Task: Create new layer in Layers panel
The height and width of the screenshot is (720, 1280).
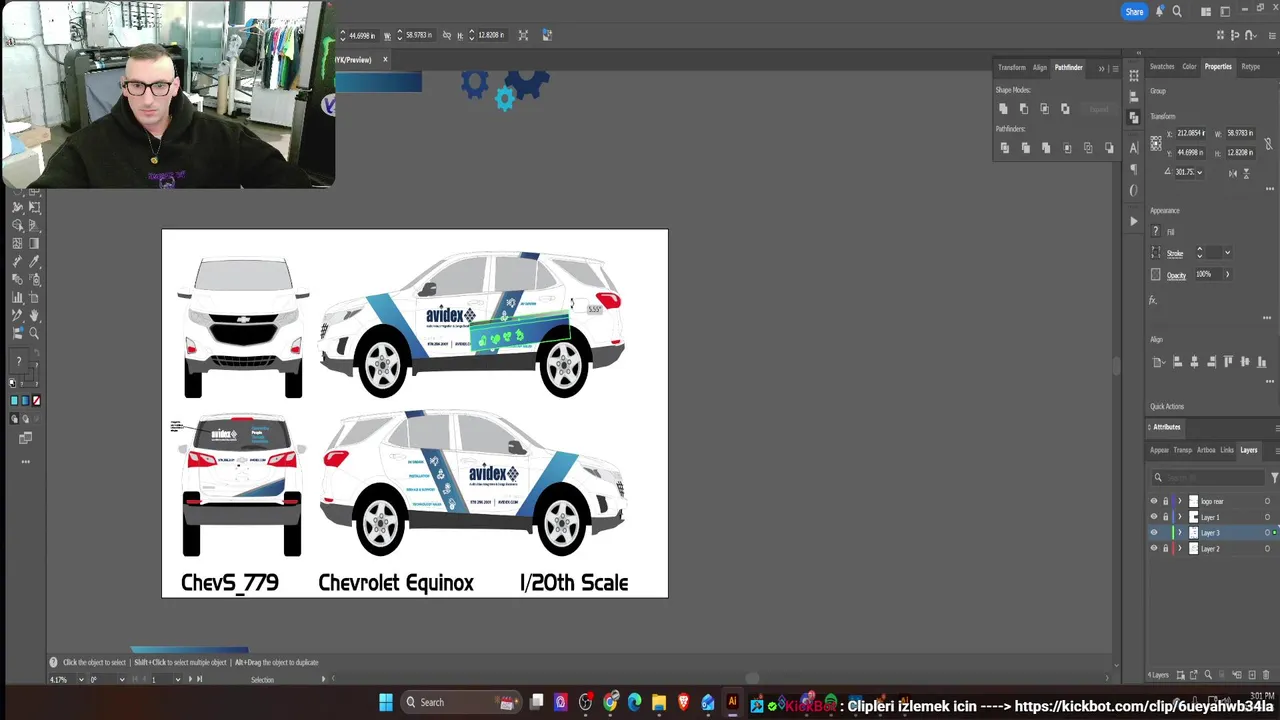Action: [x=1252, y=675]
